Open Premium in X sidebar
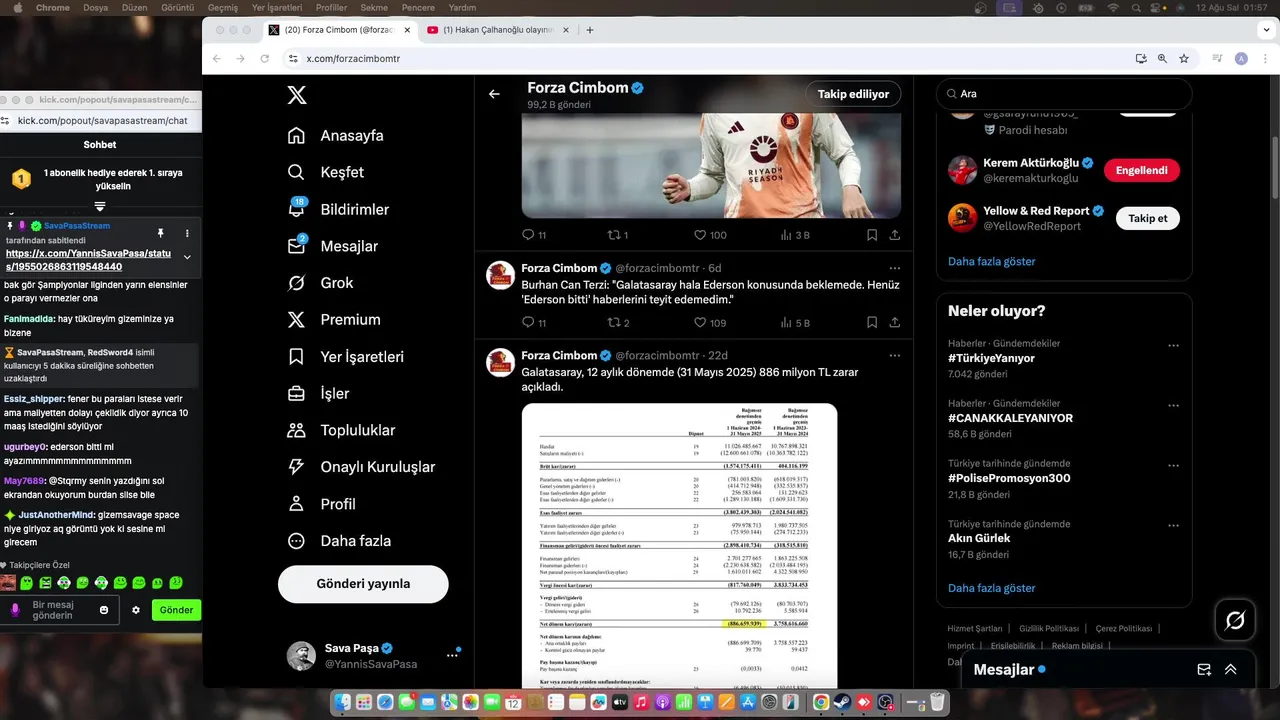 tap(334, 320)
